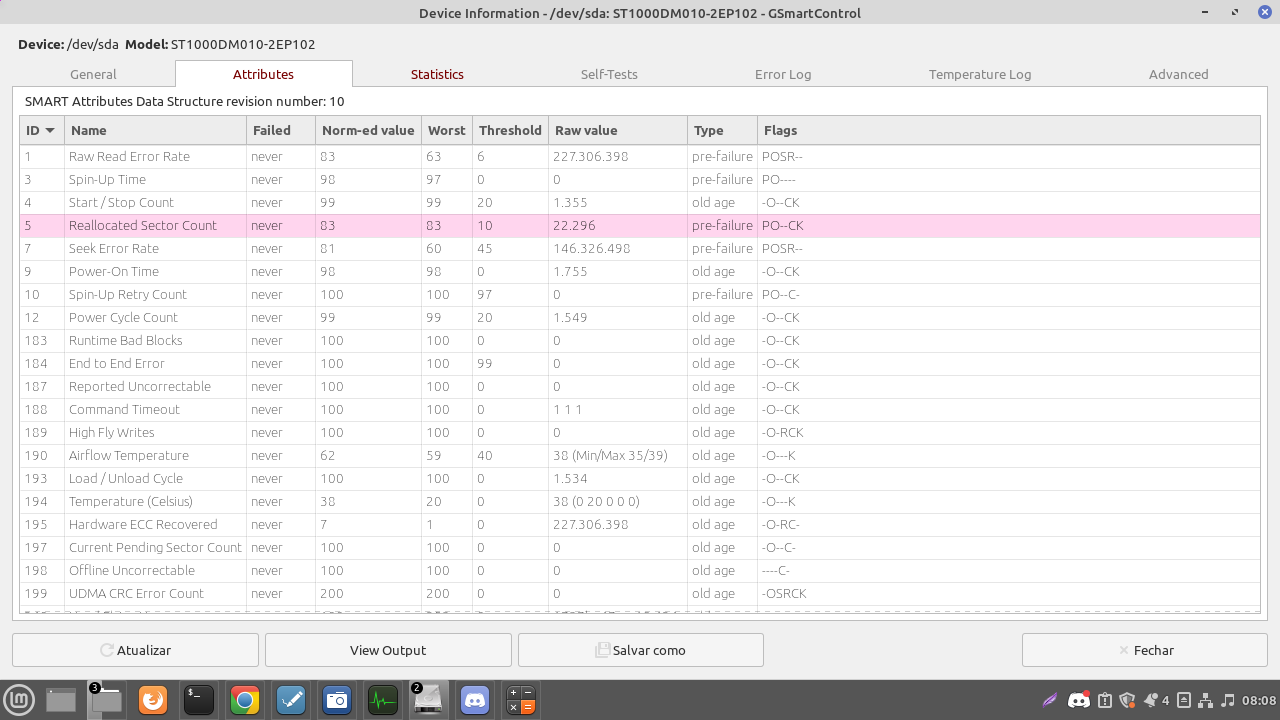
Task: Click the Atualizar refresh button
Action: click(135, 650)
